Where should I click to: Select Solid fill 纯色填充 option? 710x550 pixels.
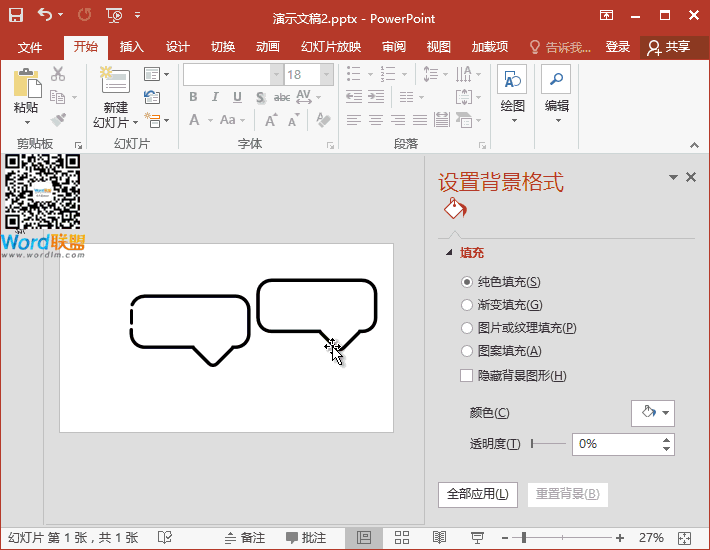coord(466,282)
